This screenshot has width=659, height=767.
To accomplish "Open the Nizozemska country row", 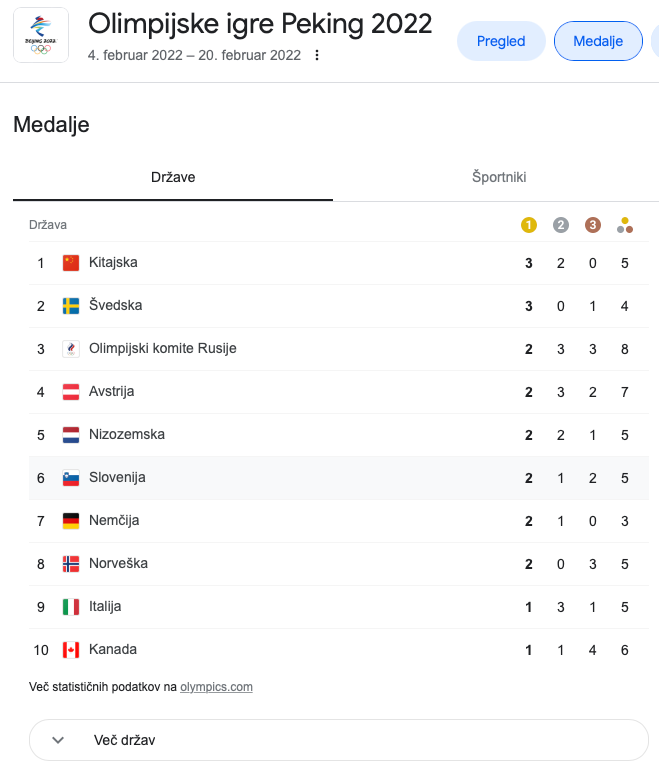I will [x=339, y=435].
